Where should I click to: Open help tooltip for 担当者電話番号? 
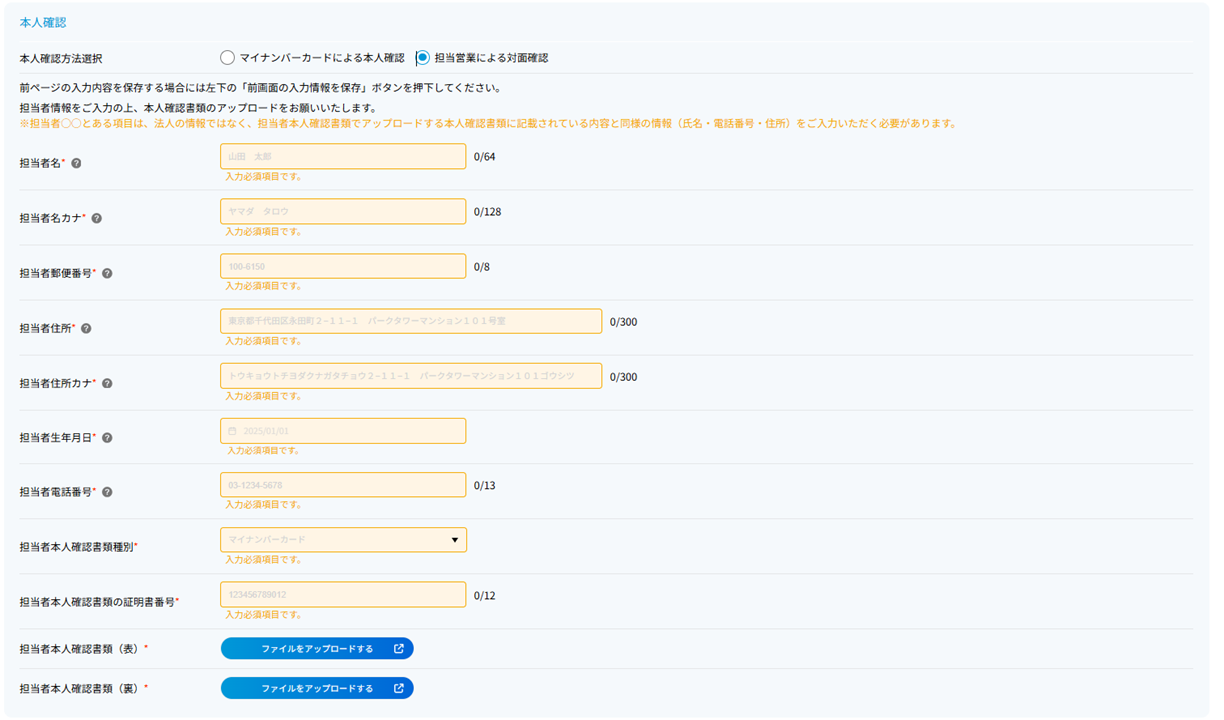107,492
